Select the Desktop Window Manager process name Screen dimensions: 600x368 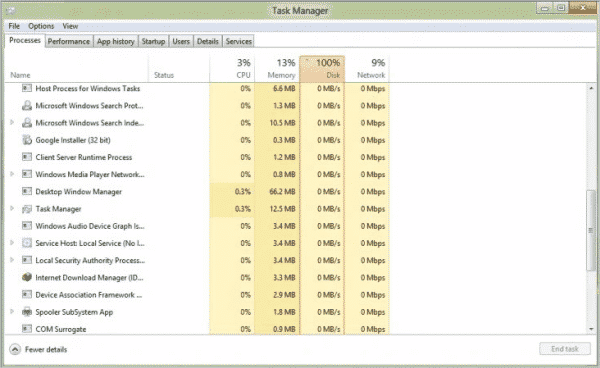(x=78, y=192)
